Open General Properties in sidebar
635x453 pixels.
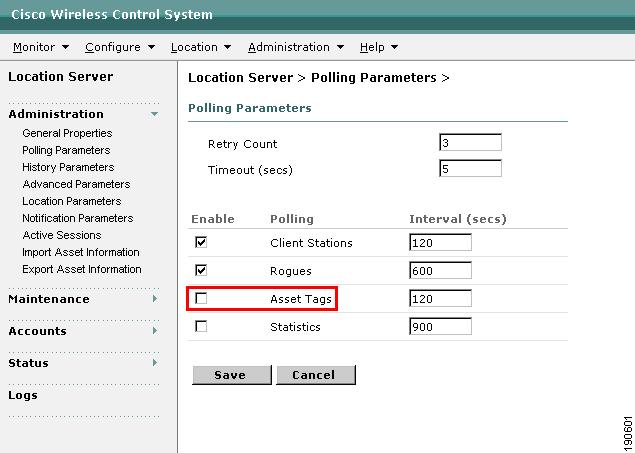67,133
